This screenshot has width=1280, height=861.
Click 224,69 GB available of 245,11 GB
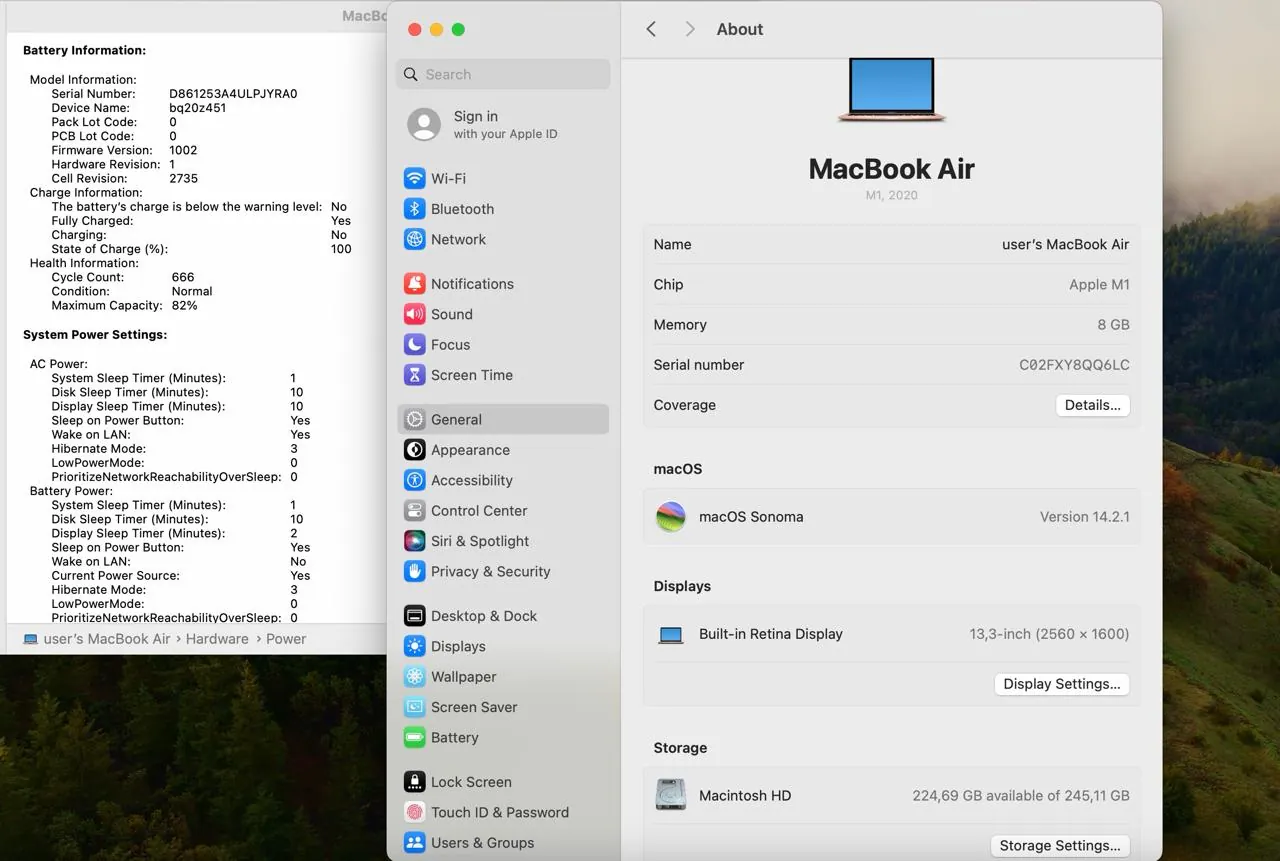pos(1021,796)
